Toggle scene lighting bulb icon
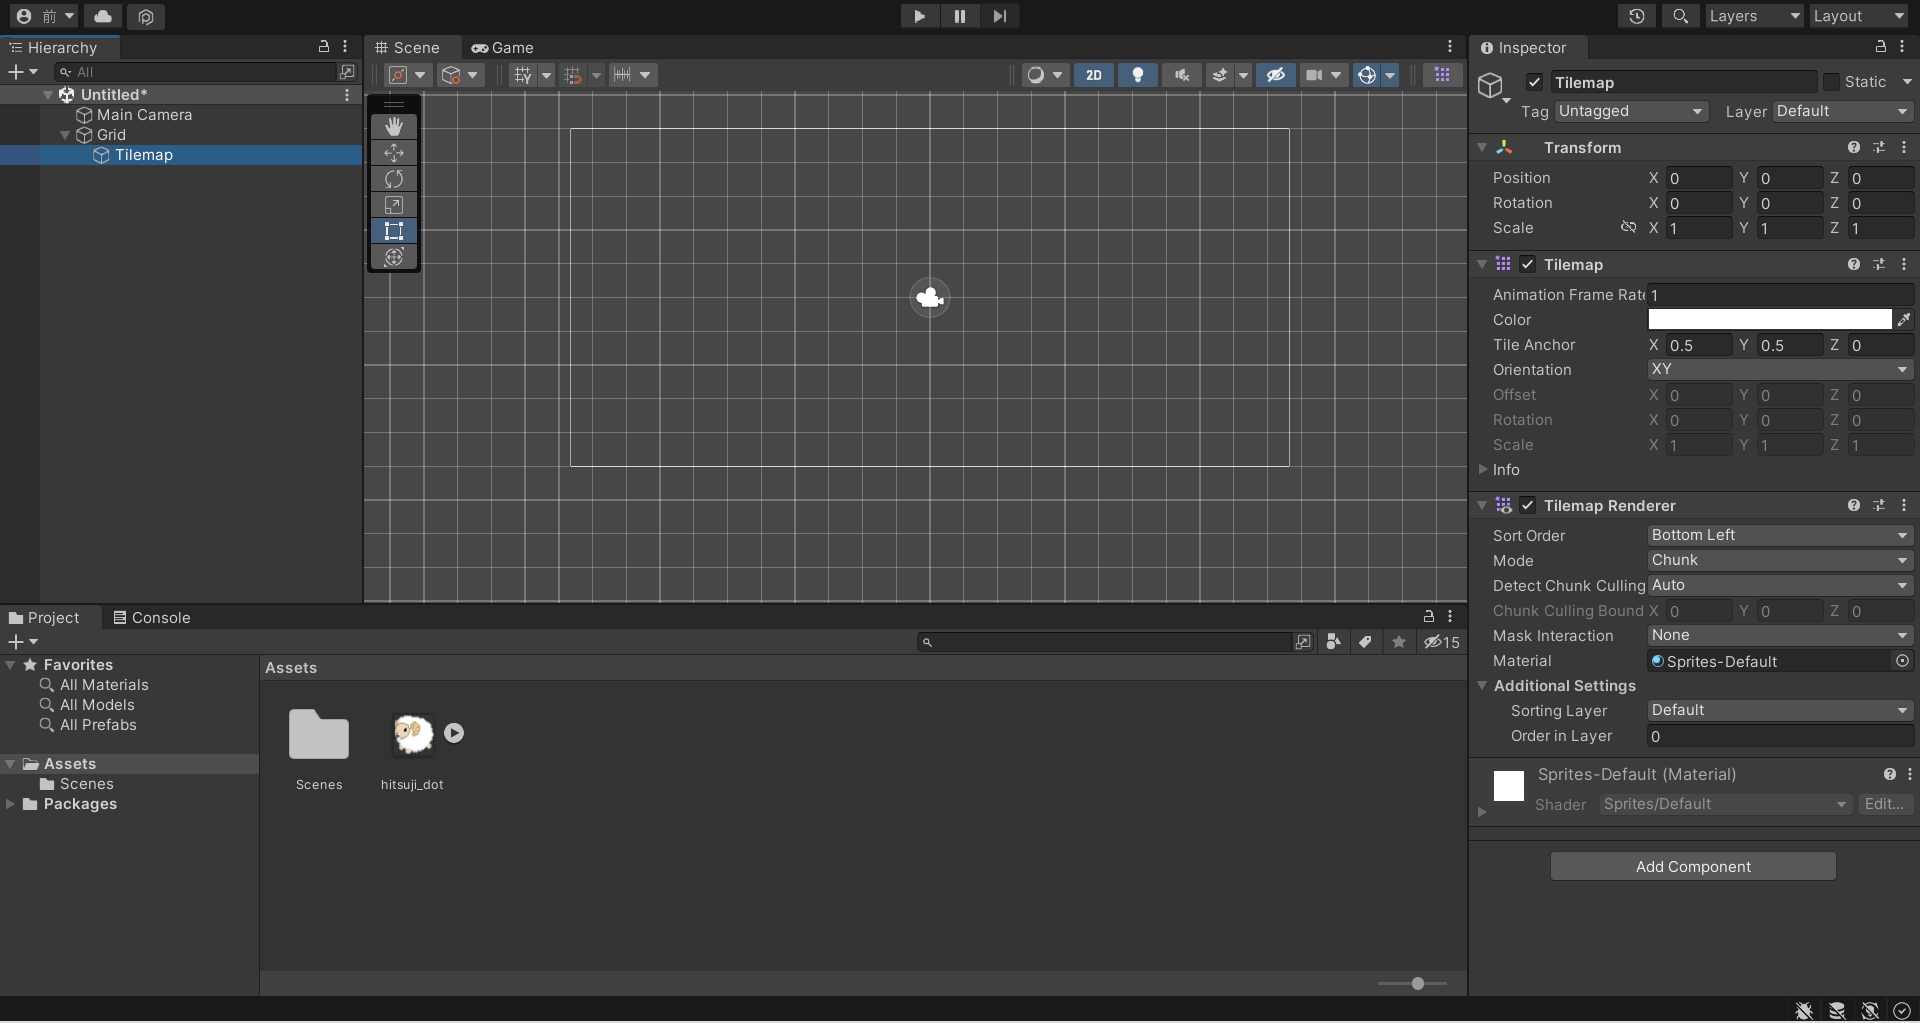This screenshot has width=1920, height=1023. coord(1137,75)
